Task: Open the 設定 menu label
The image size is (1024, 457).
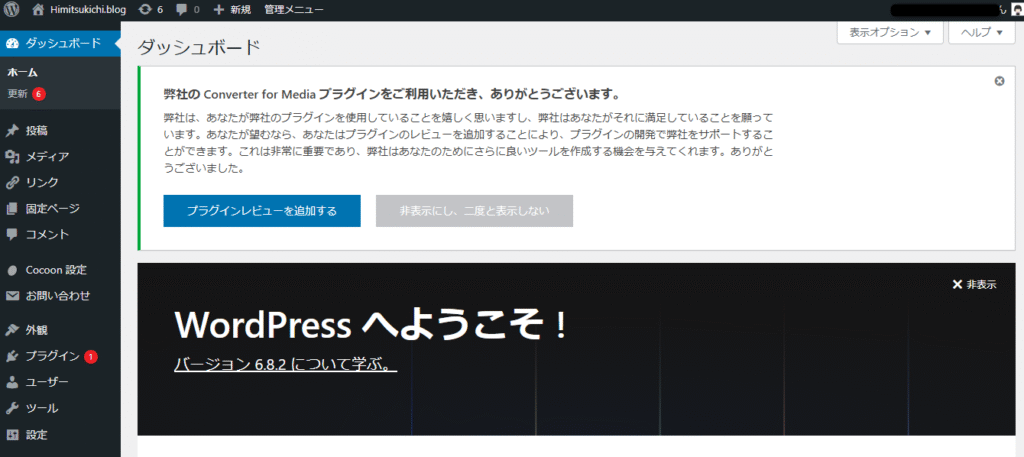Action: tap(37, 435)
